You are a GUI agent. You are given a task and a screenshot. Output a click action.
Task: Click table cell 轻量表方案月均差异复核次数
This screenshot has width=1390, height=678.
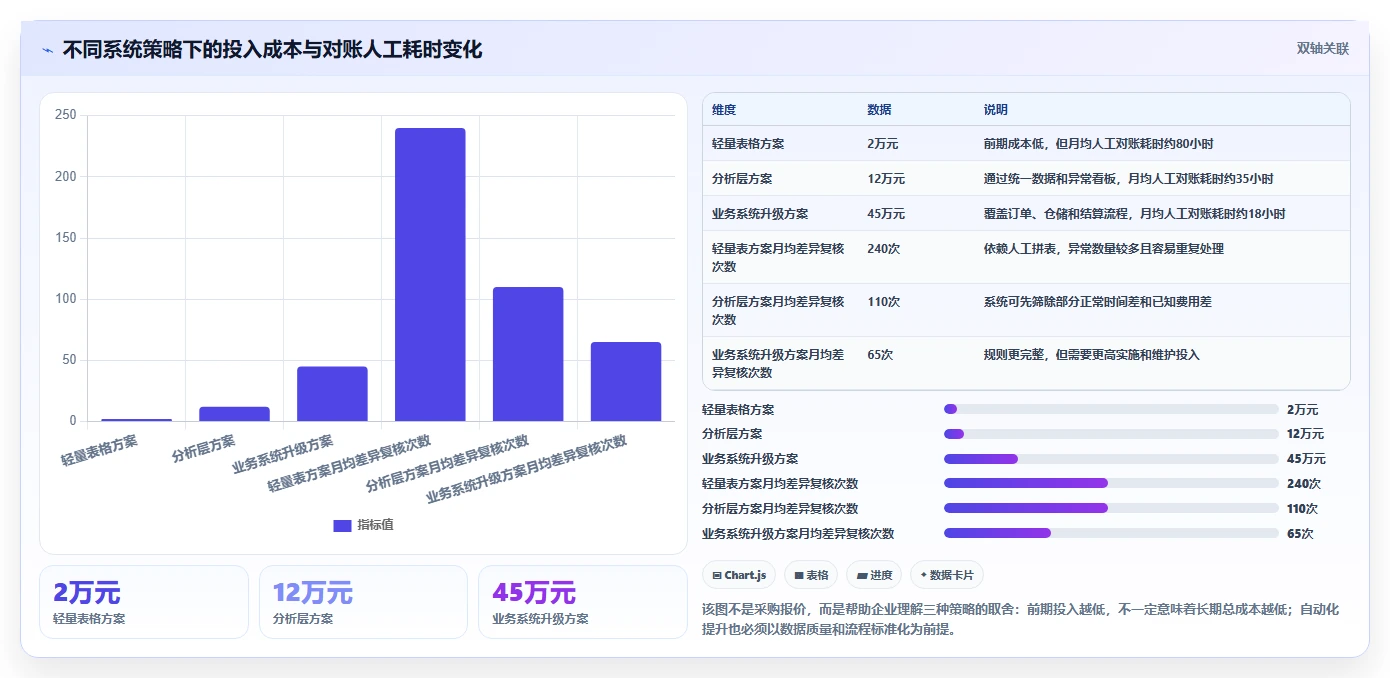(x=778, y=258)
